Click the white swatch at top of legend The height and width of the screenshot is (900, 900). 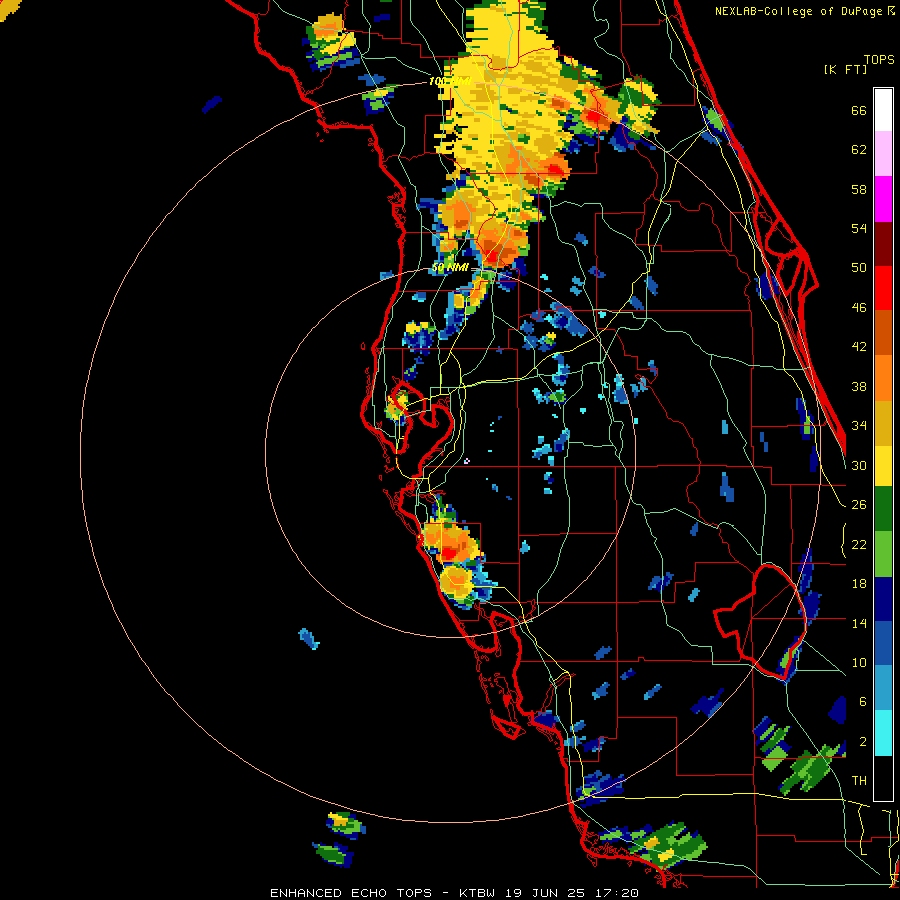pyautogui.click(x=883, y=110)
